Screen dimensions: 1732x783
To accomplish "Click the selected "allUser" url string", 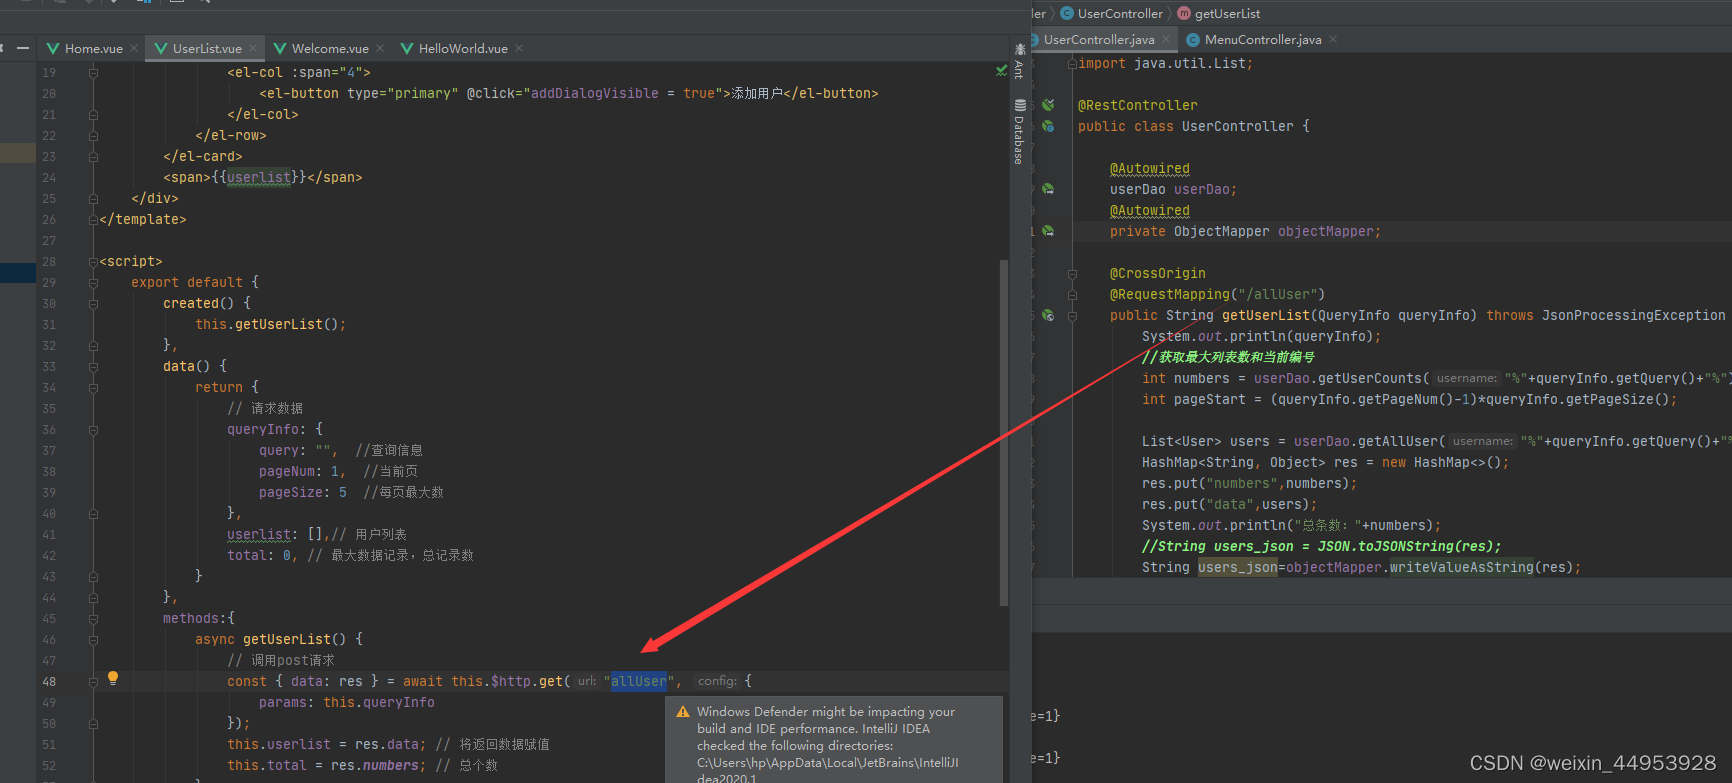I will click(x=639, y=681).
